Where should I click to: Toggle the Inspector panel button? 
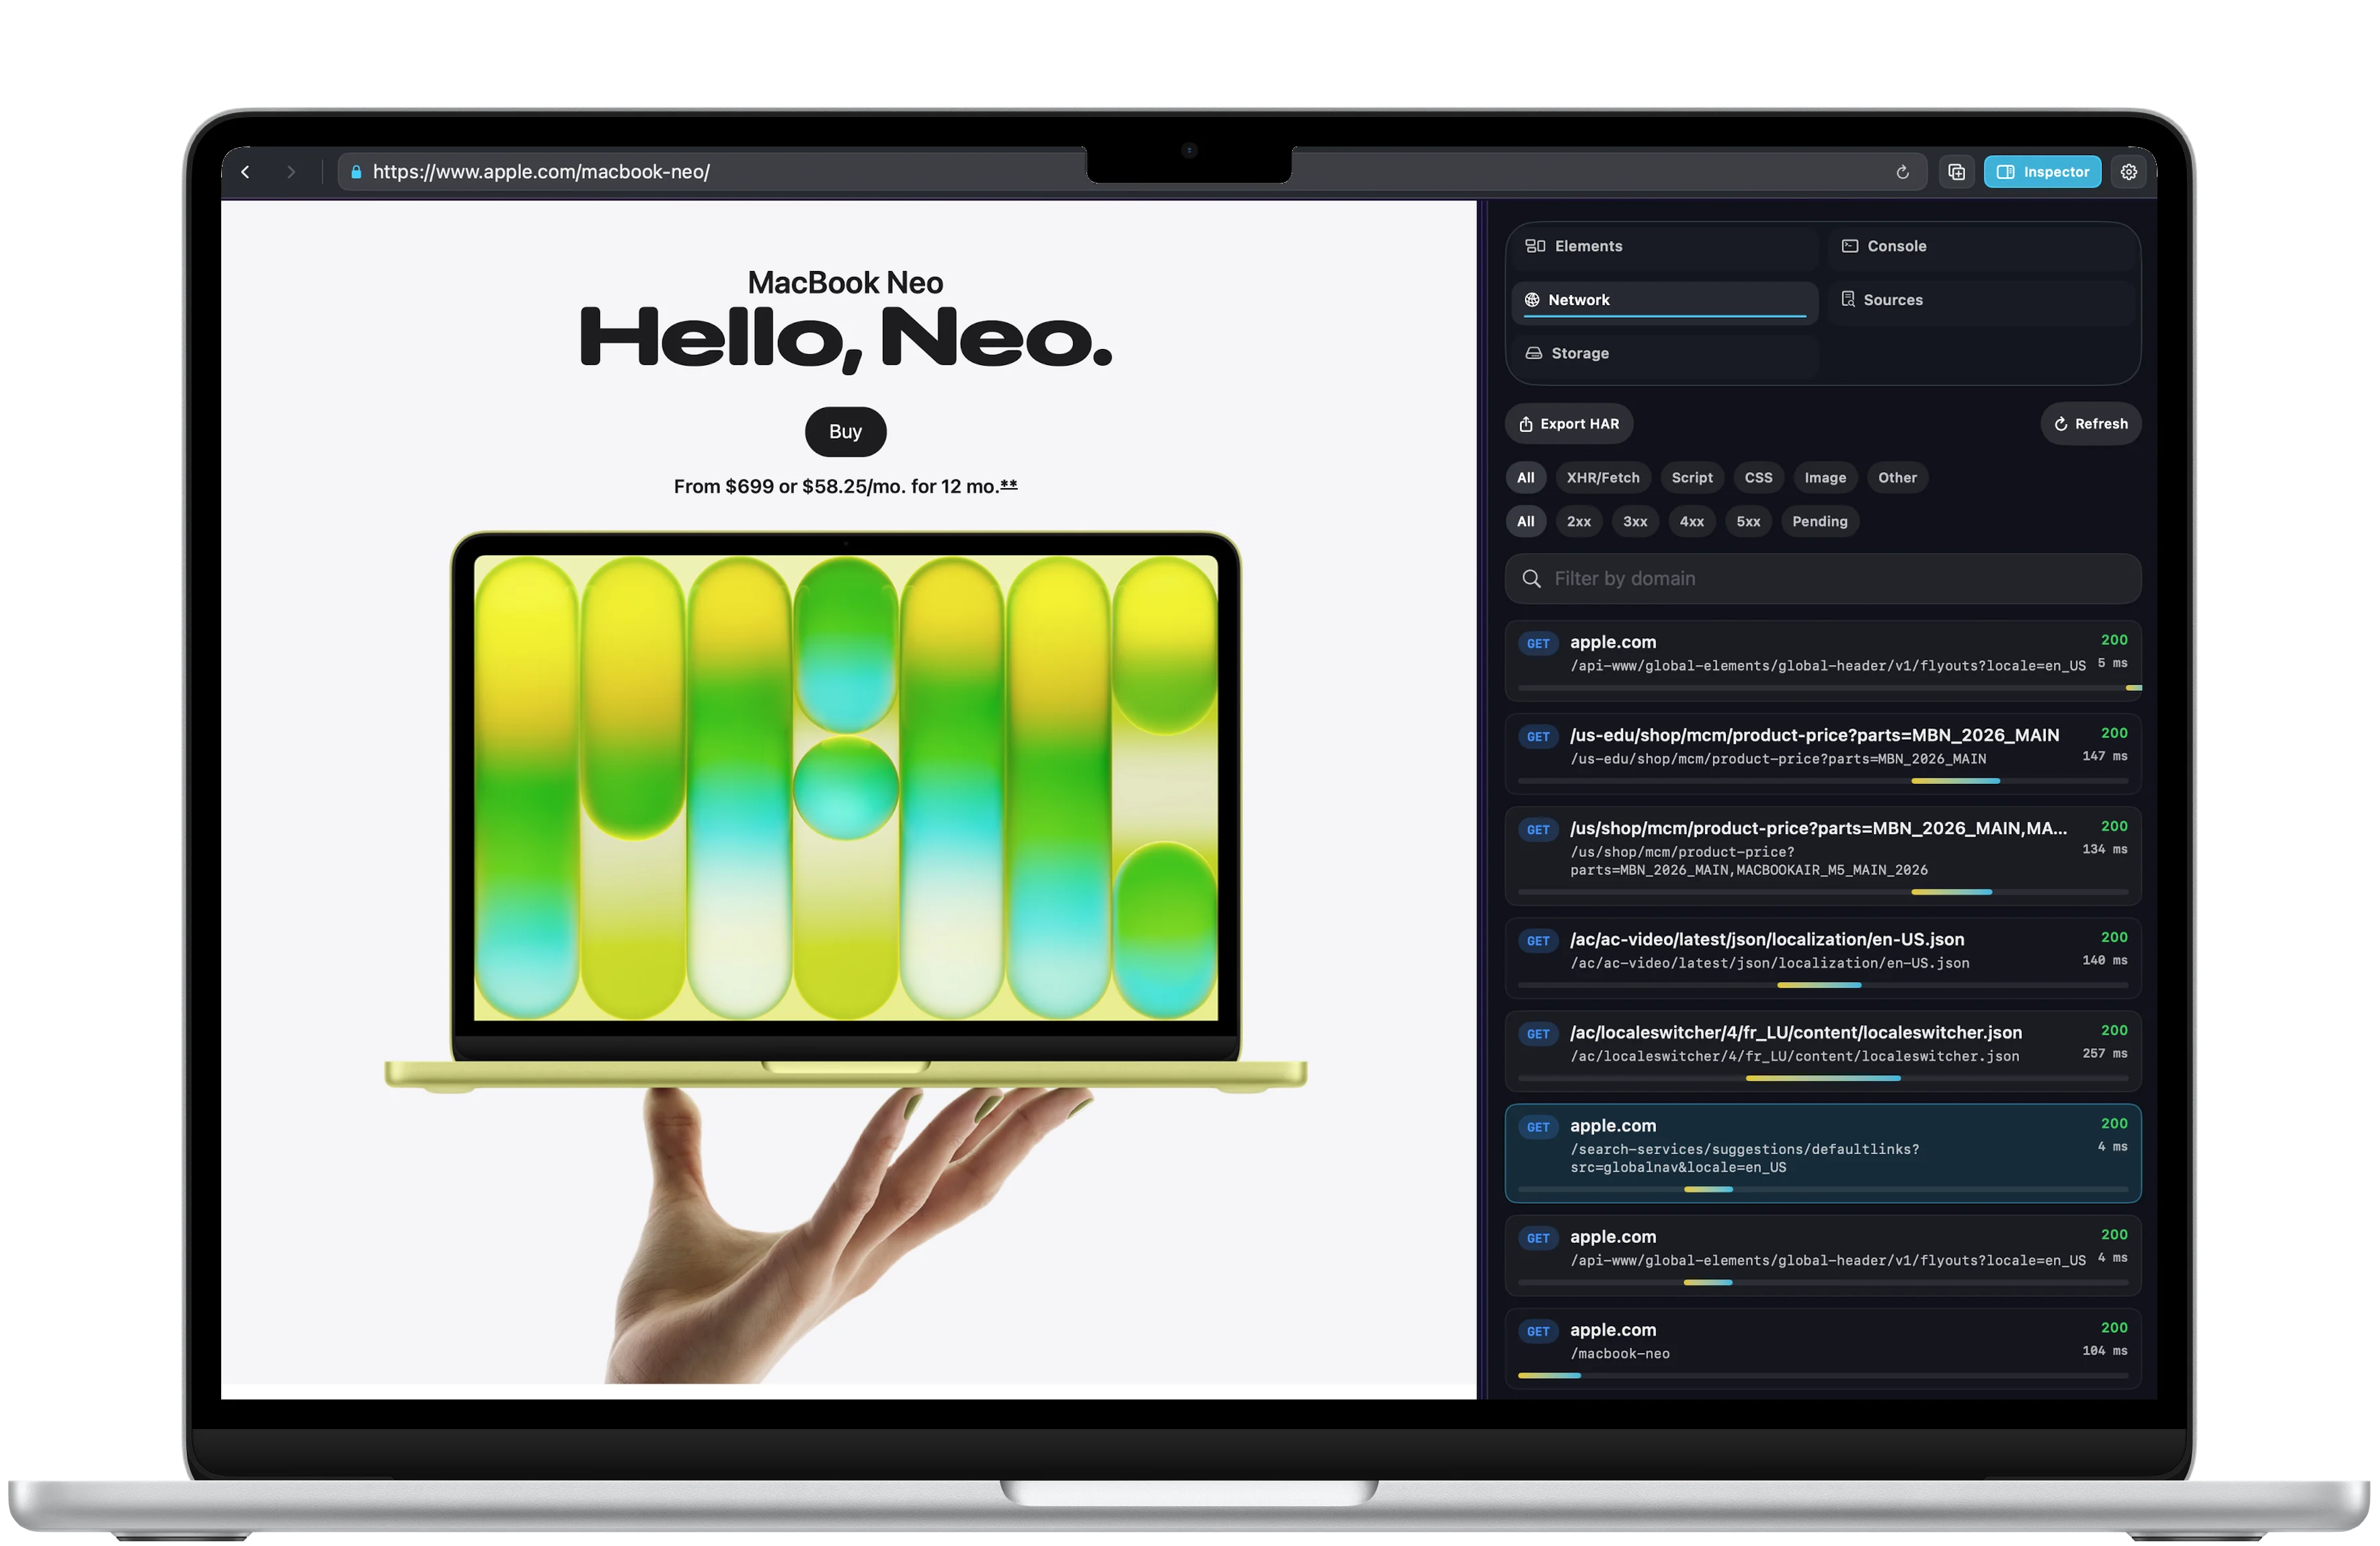pos(2042,172)
